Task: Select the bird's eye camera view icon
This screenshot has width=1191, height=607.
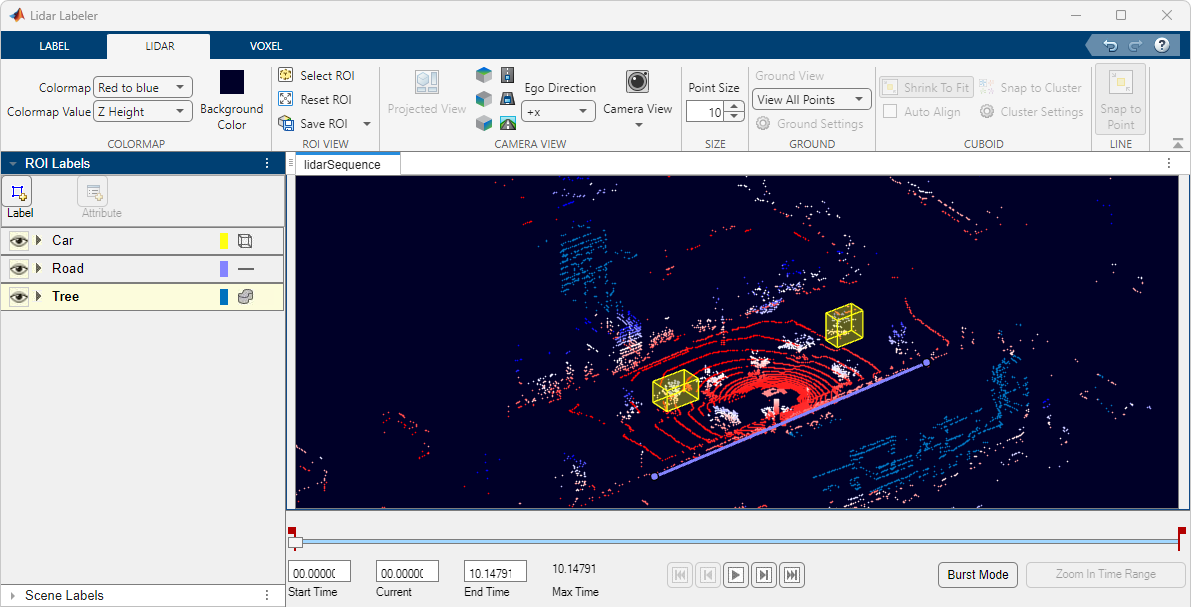Action: [x=508, y=74]
